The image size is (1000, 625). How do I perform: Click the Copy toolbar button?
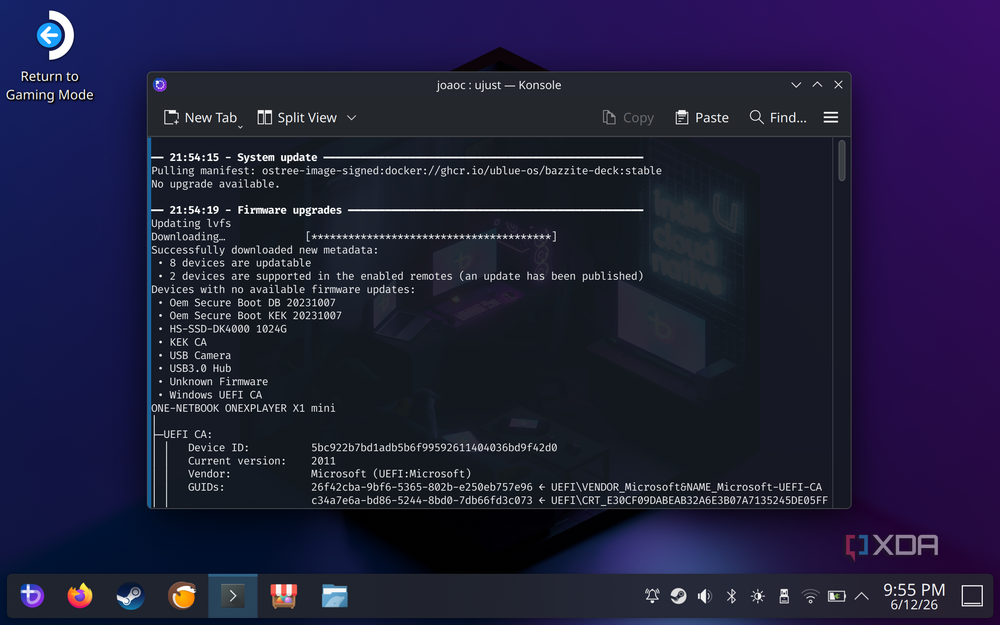628,117
